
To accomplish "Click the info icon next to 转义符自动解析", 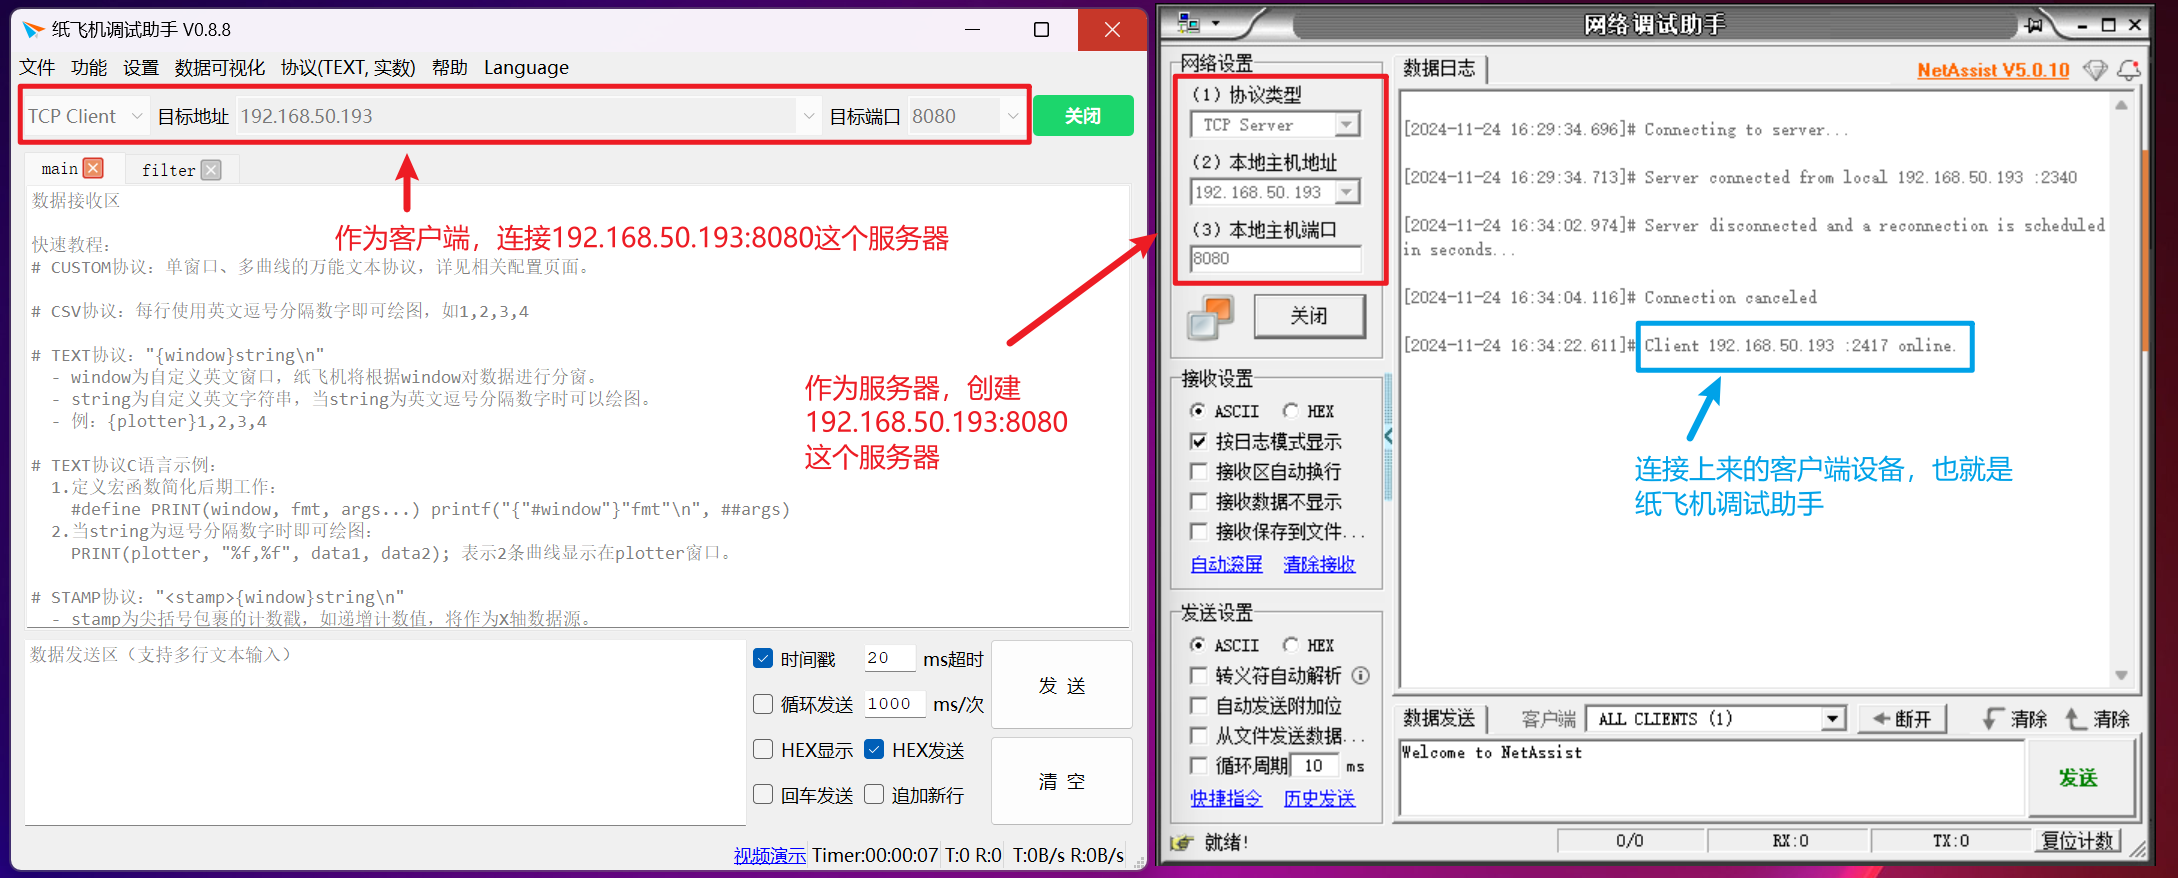I will point(1360,676).
